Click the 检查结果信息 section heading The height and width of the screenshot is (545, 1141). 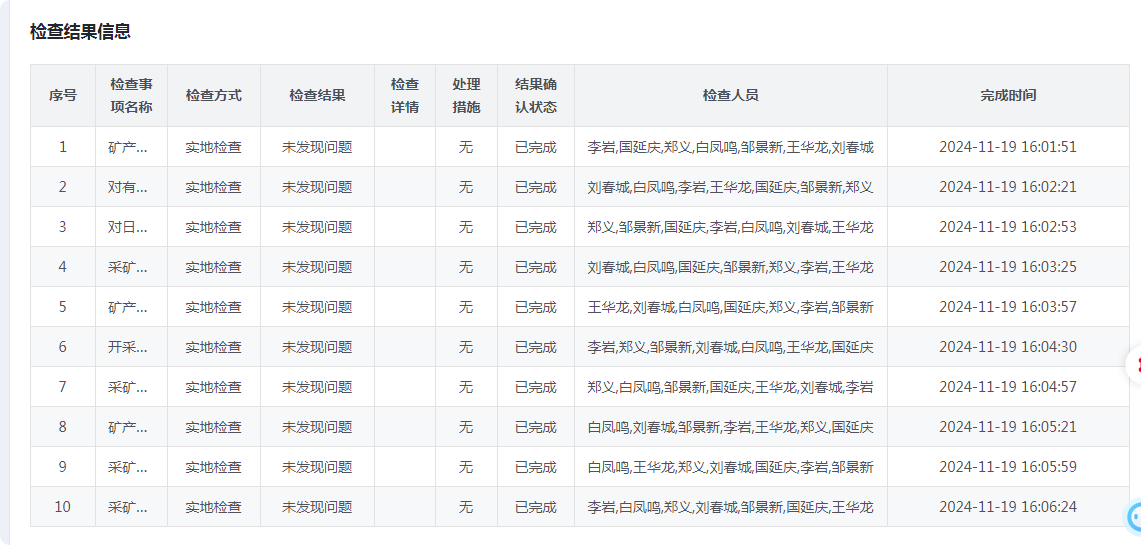pyautogui.click(x=80, y=31)
